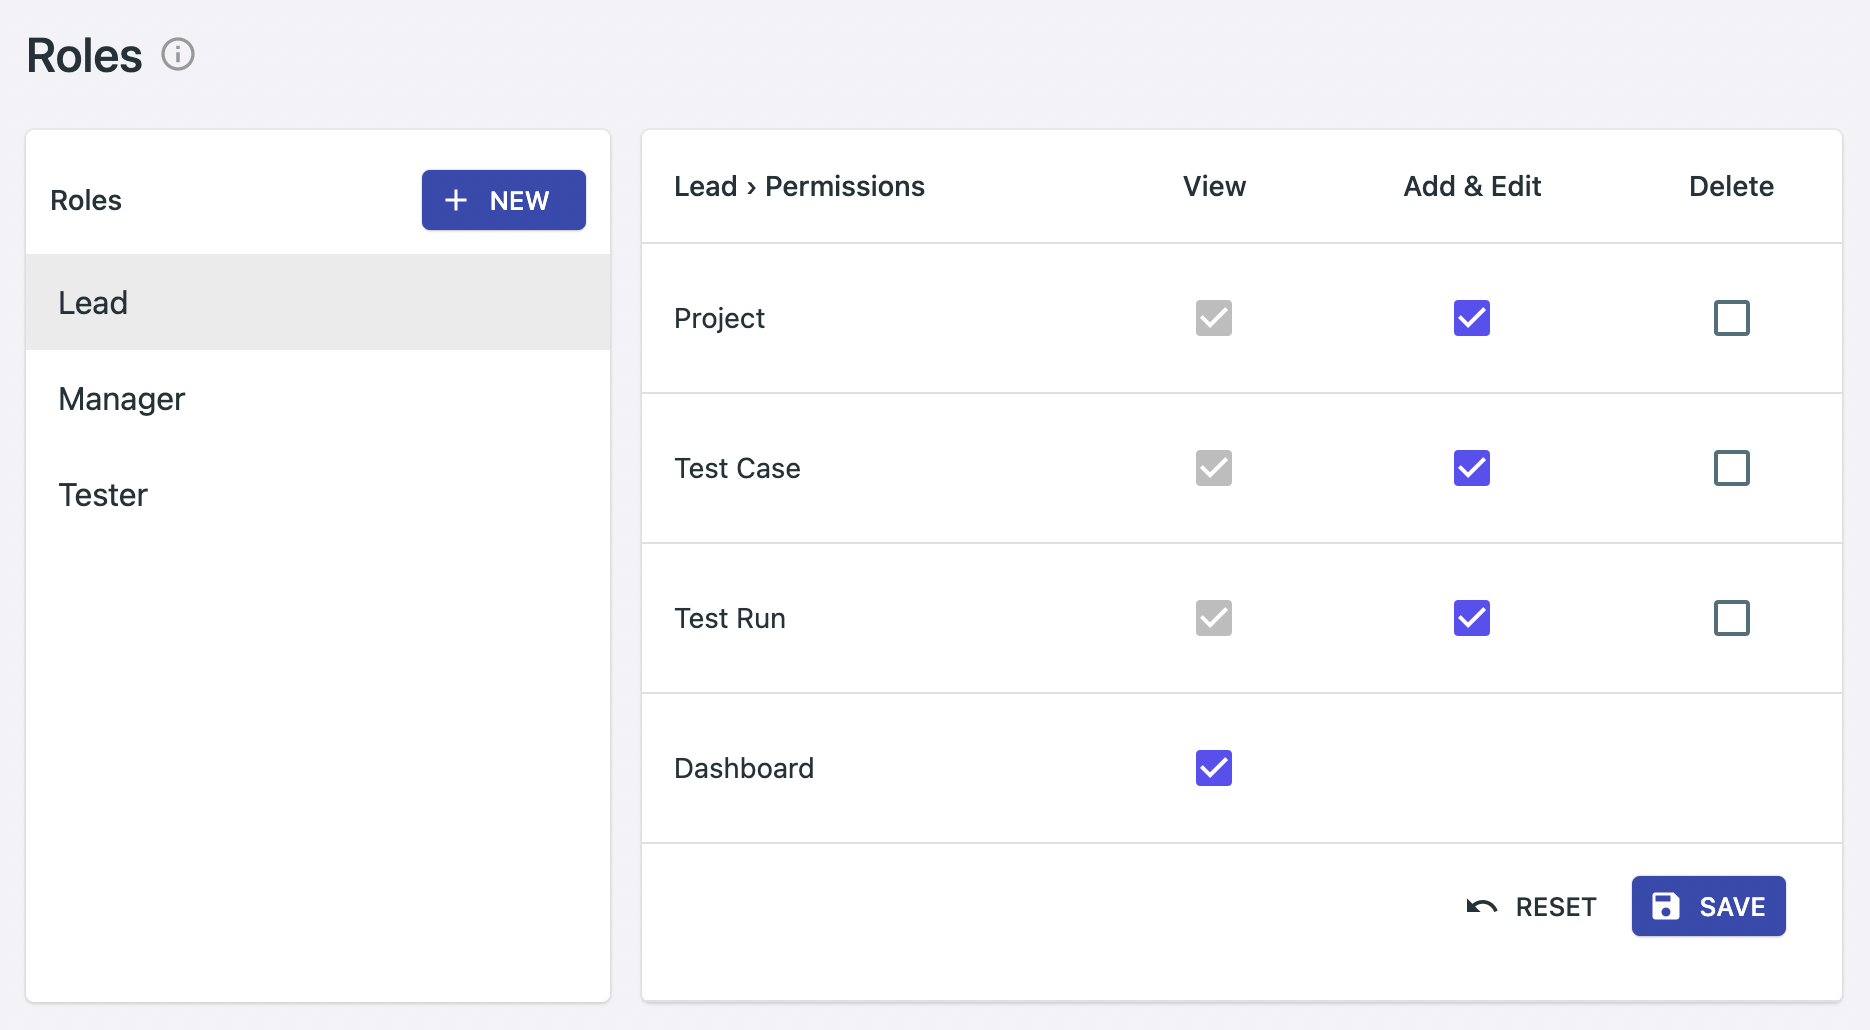Toggle Test Run View checkbox

pos(1213,618)
